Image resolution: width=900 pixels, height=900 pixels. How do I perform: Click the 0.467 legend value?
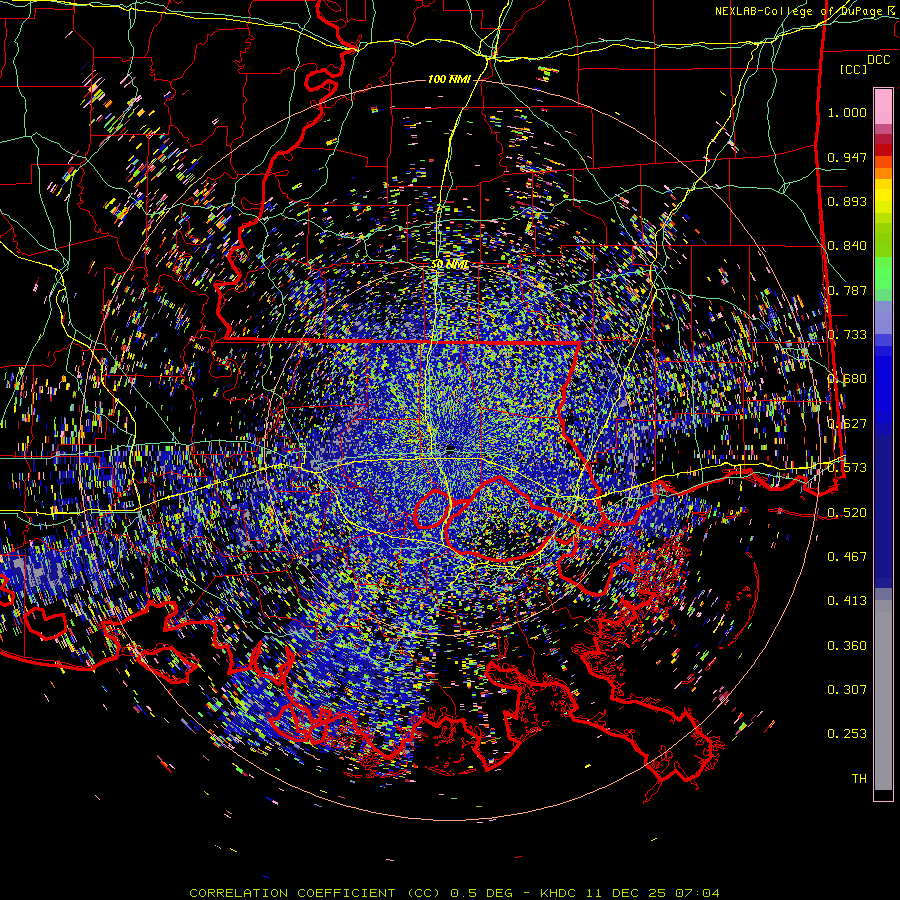point(847,556)
